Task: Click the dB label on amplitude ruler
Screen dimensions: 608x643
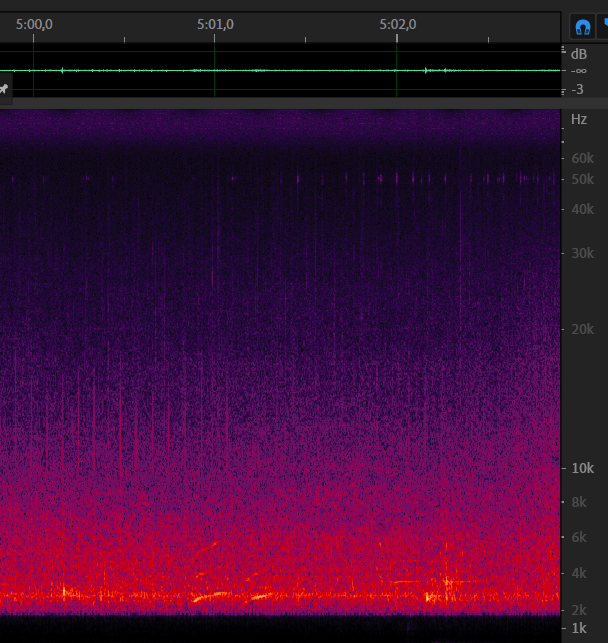Action: pyautogui.click(x=578, y=54)
